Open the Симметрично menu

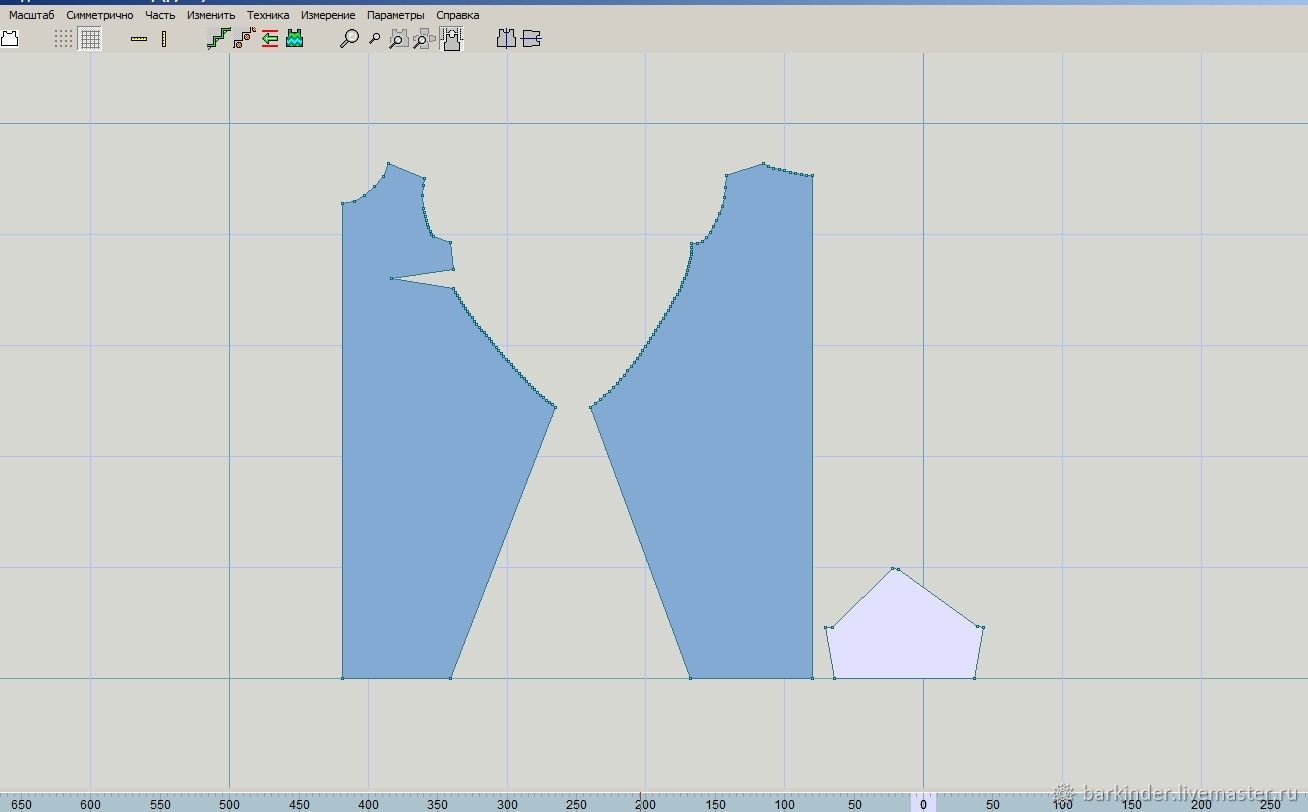tap(100, 15)
